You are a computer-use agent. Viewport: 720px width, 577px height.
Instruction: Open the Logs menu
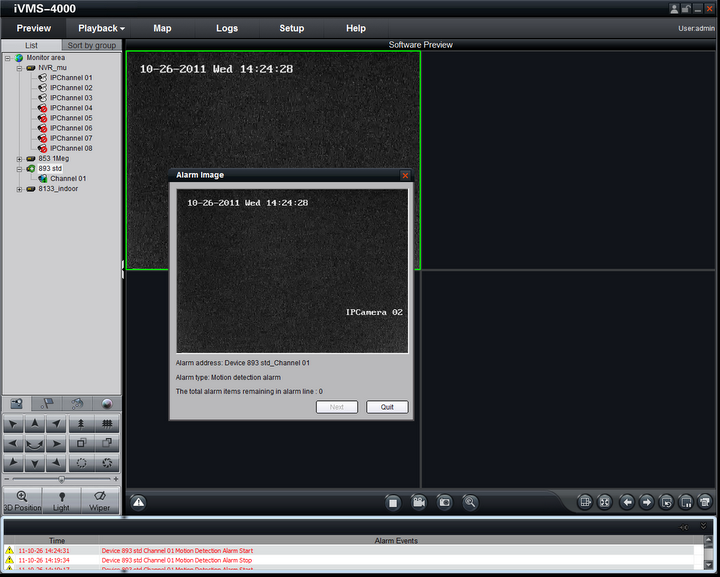pyautogui.click(x=227, y=28)
